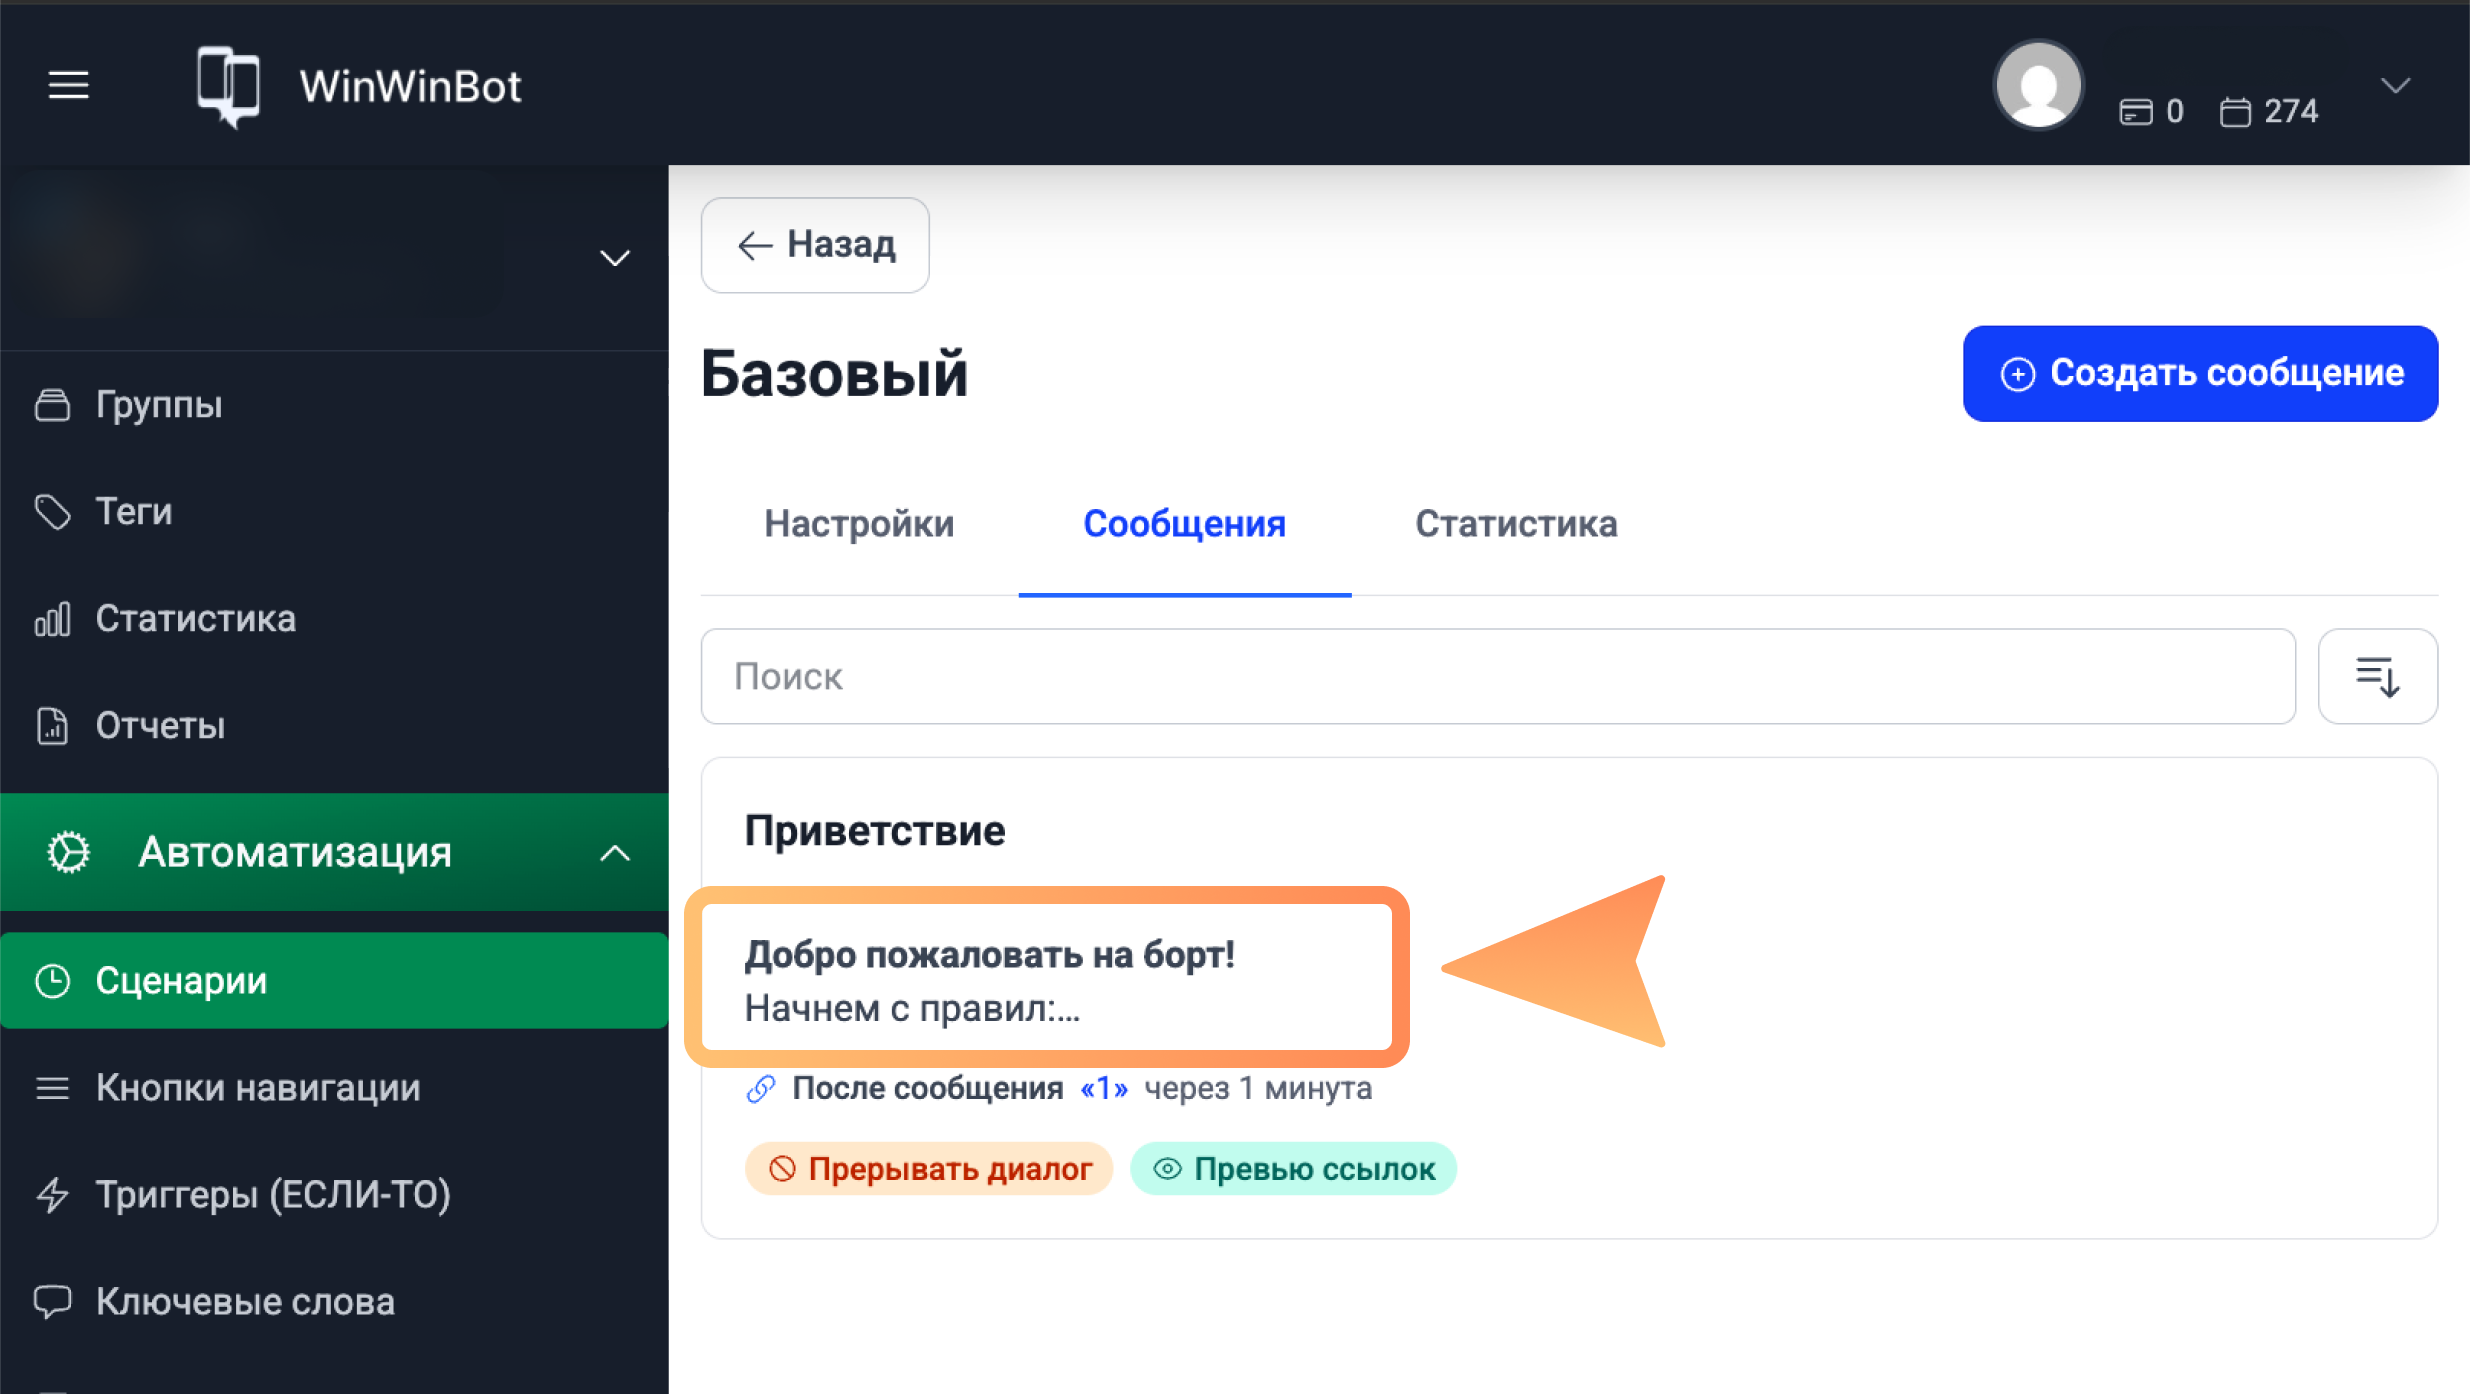Open the bot selector dropdown in sidebar
This screenshot has height=1394, width=2470.
click(614, 258)
